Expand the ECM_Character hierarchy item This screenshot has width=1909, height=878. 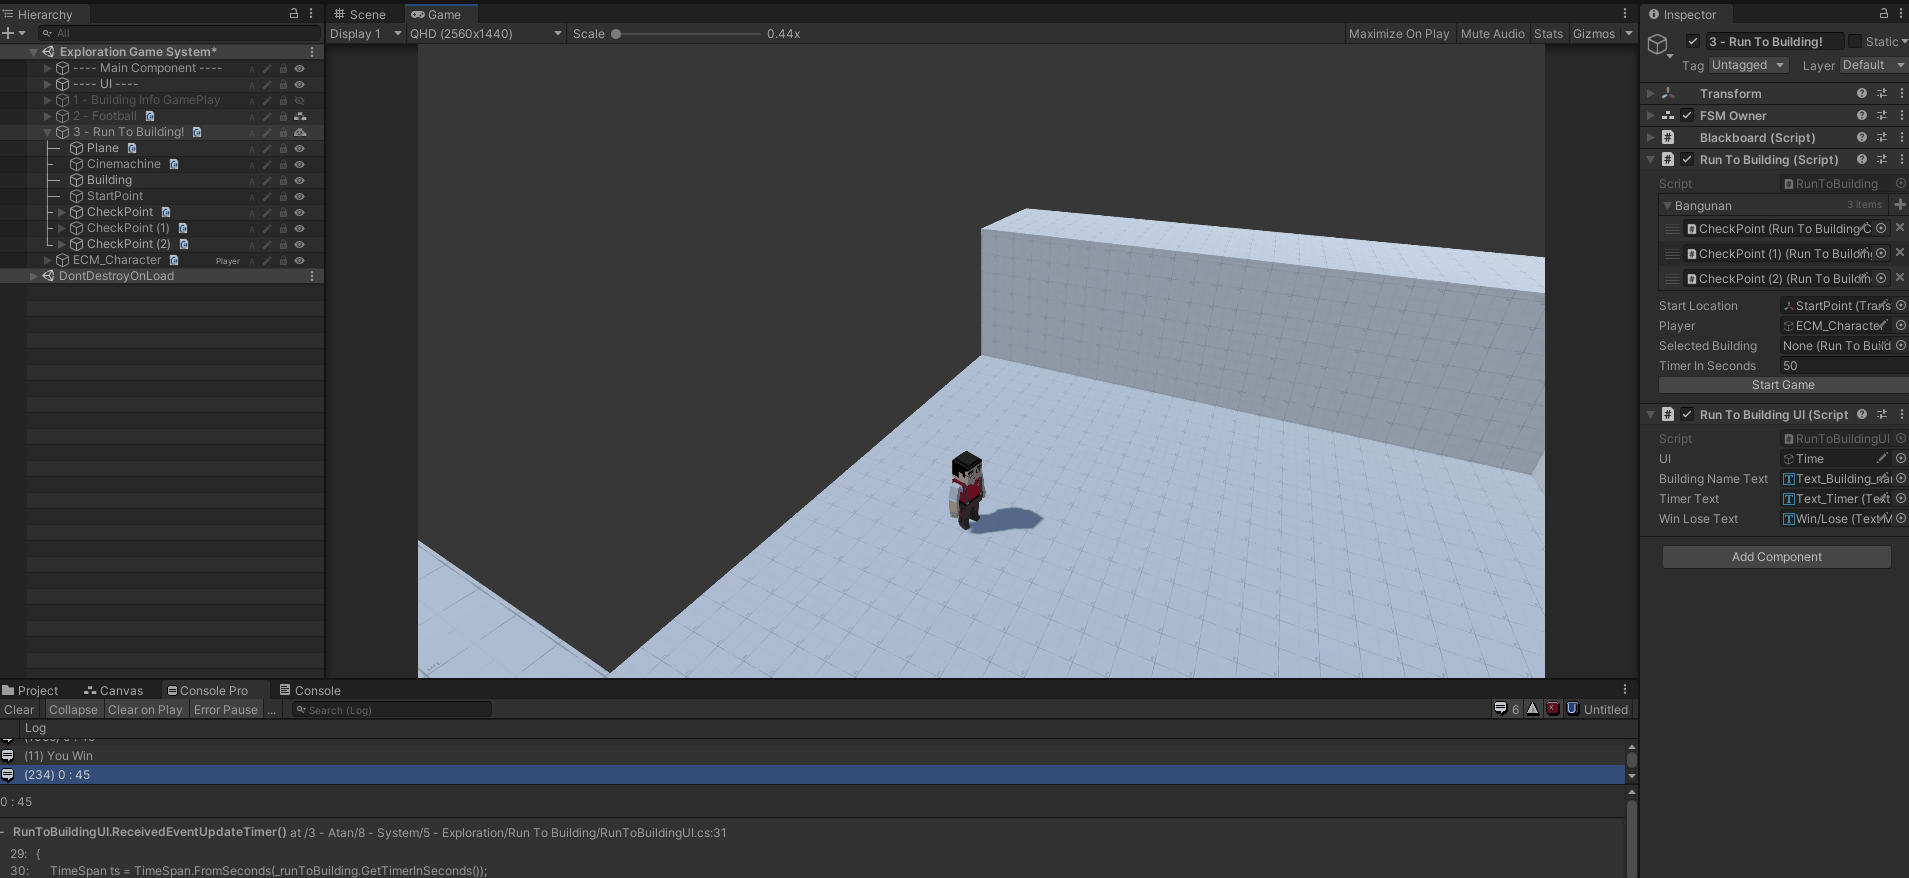[x=47, y=260]
